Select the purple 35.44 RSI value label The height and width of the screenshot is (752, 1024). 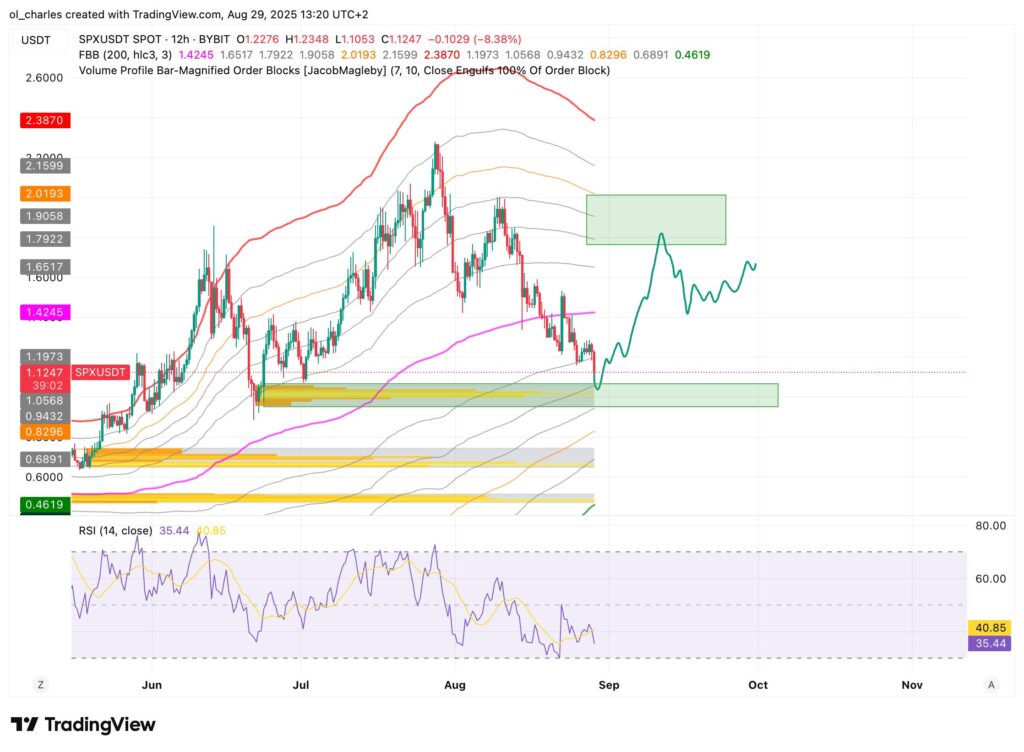(988, 643)
